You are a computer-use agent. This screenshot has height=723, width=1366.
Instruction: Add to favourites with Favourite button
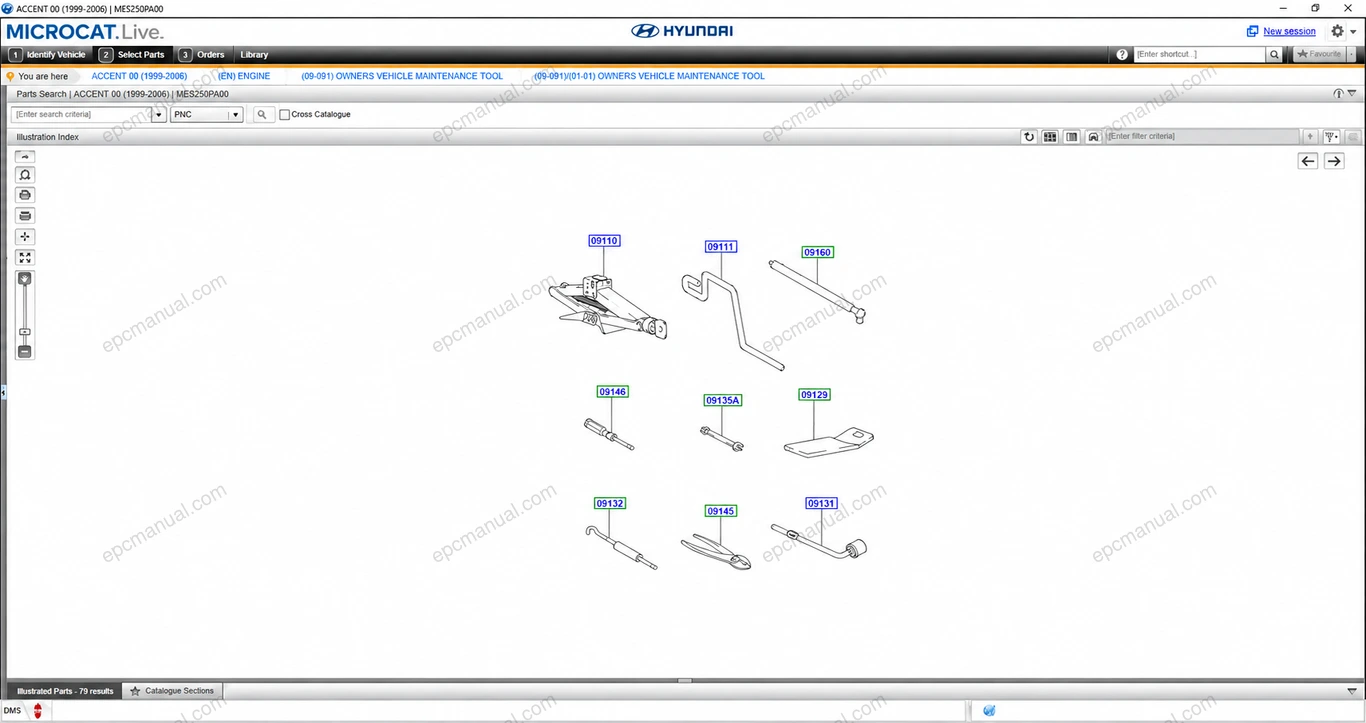[1318, 55]
